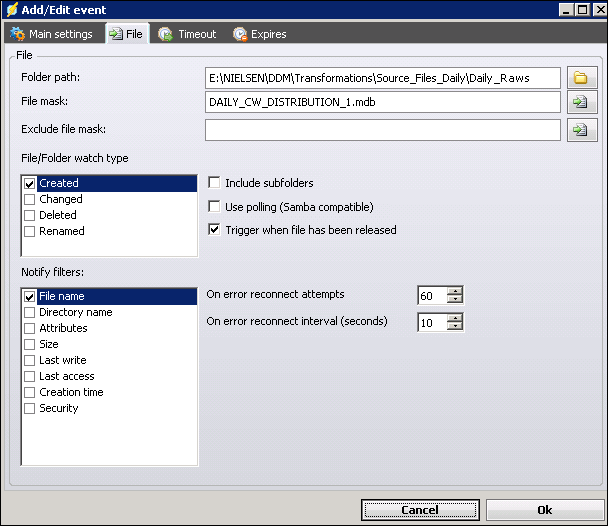
Task: Increase the reconnect attempts value
Action: click(456, 291)
